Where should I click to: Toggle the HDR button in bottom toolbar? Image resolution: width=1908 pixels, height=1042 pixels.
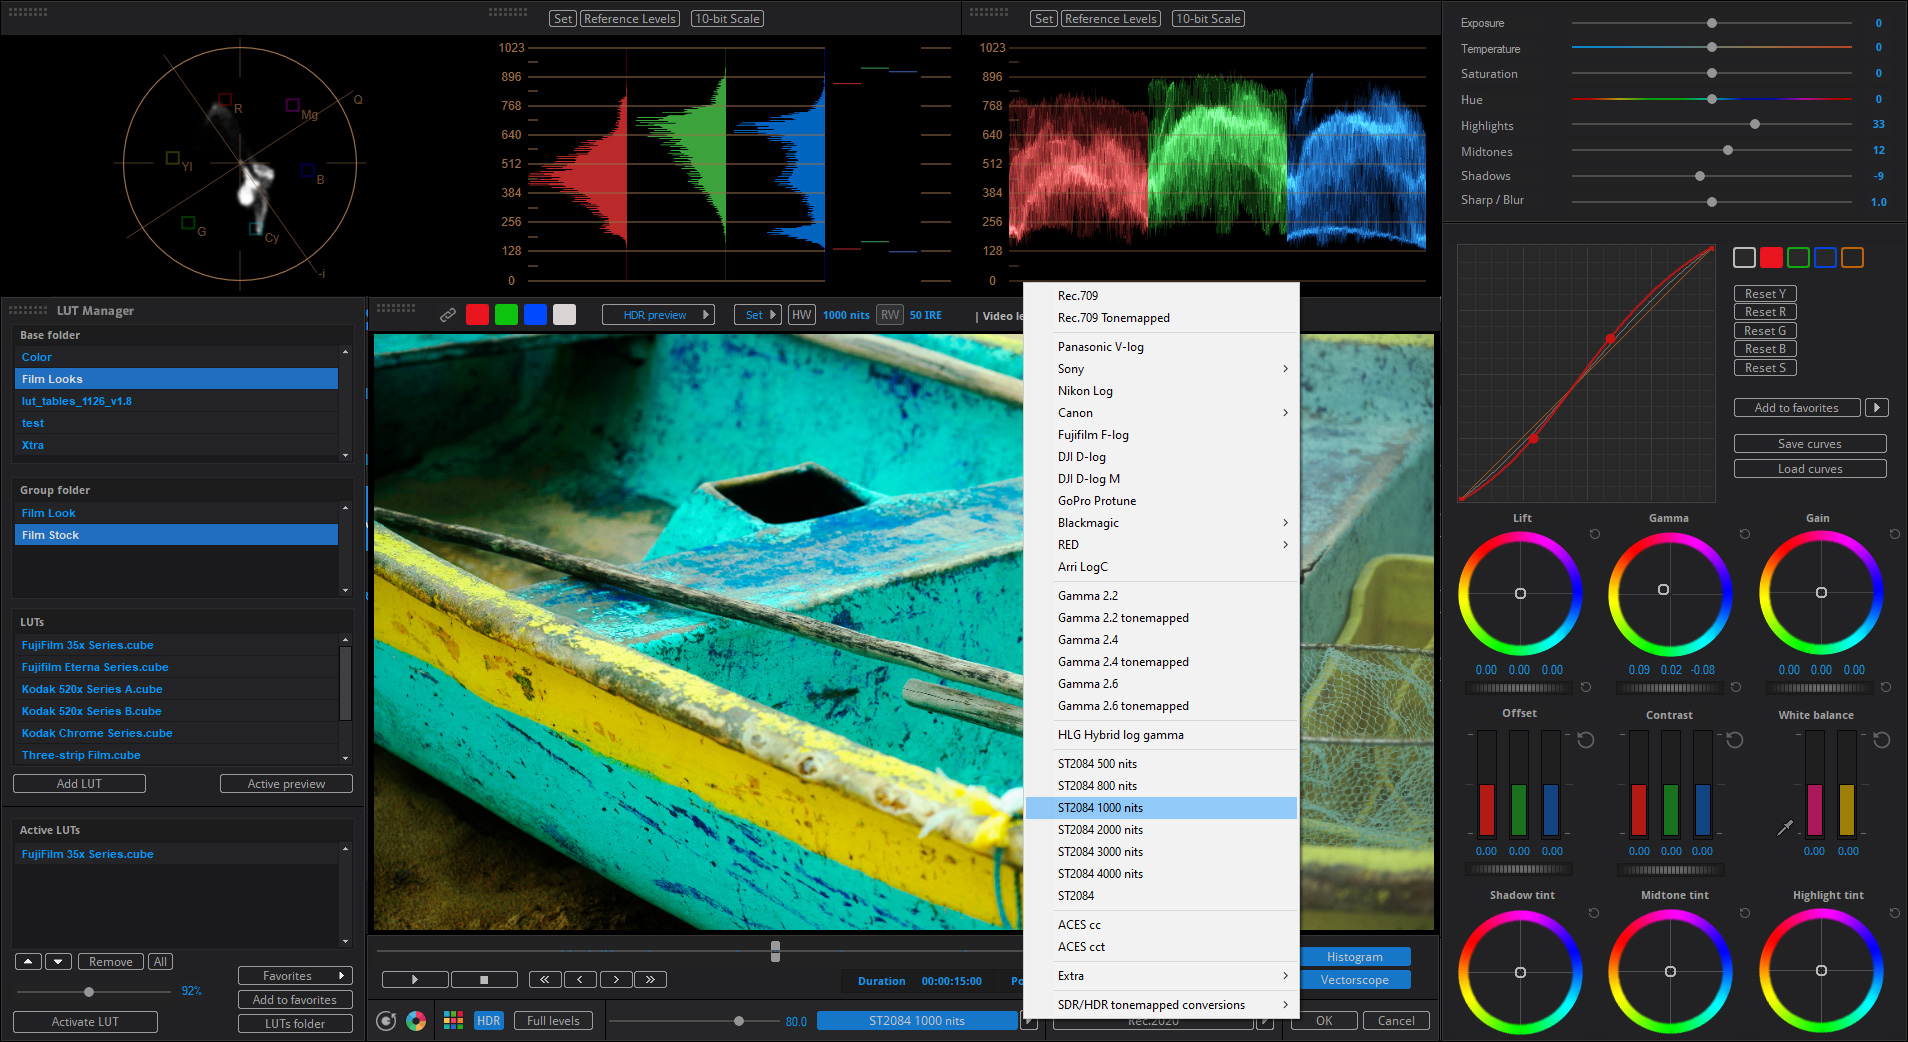(488, 1021)
